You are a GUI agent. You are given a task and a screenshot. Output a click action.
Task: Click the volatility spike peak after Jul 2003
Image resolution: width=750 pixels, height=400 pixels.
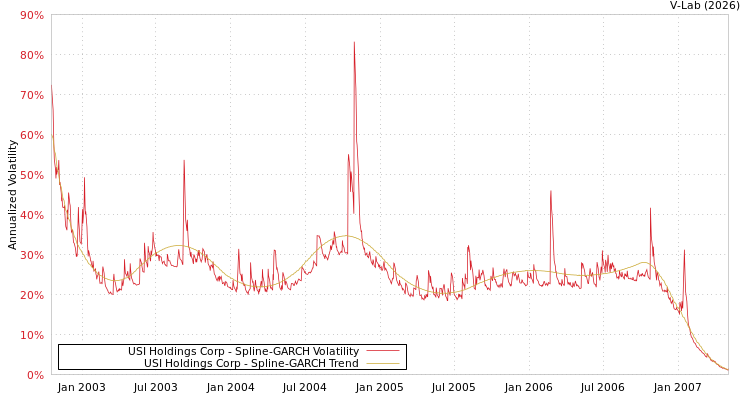pos(184,161)
